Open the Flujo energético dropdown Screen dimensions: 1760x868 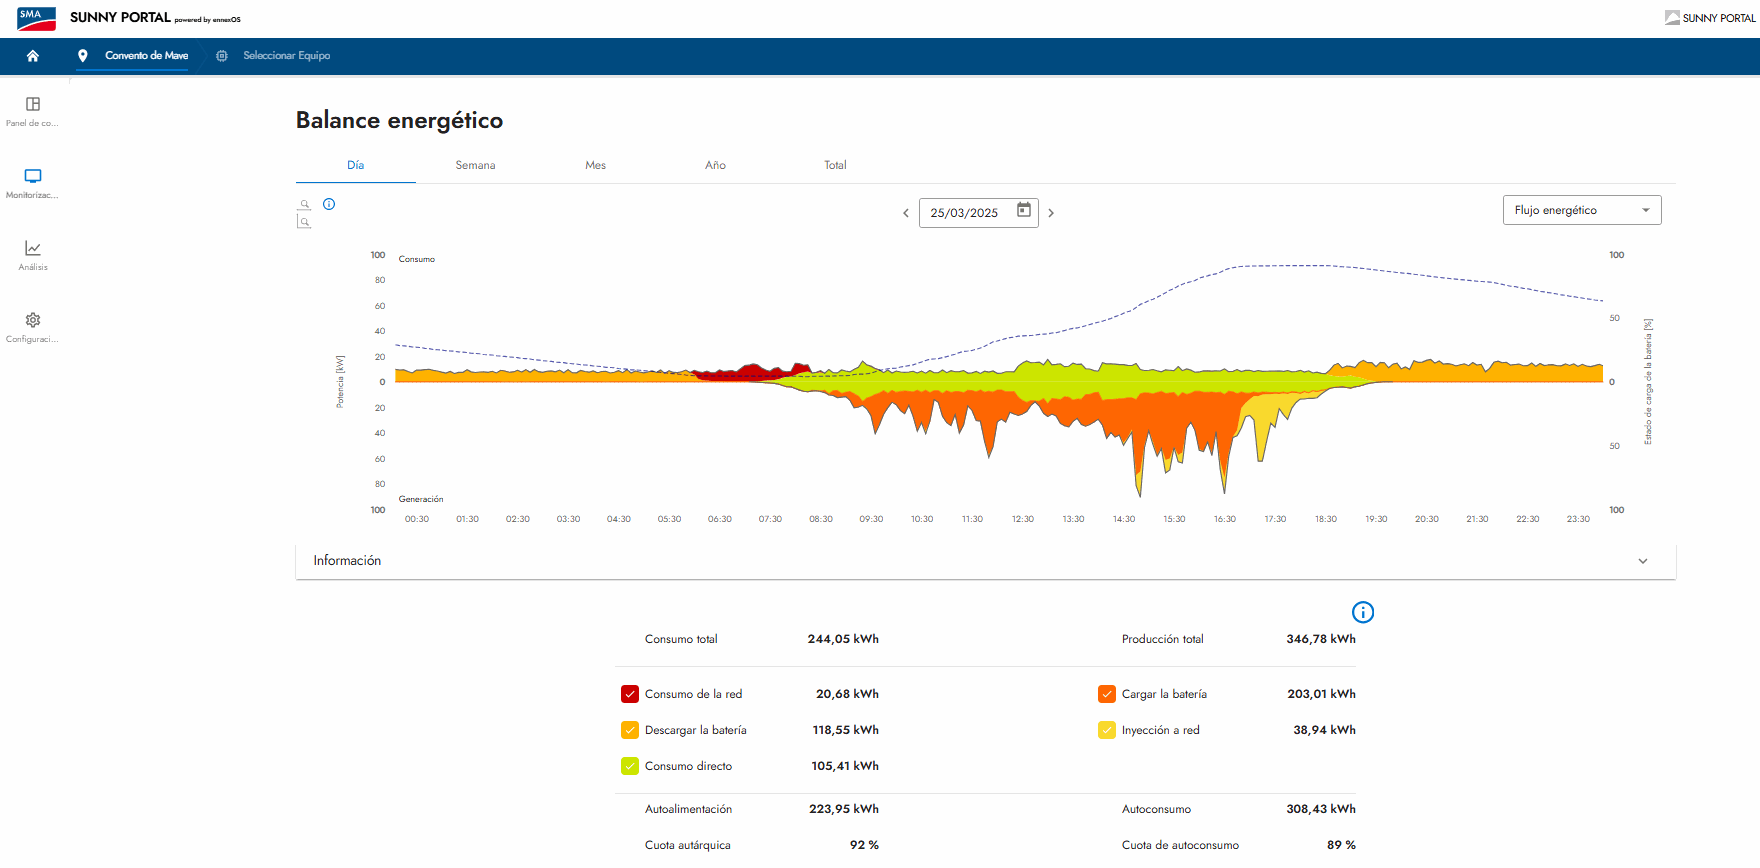(1581, 210)
